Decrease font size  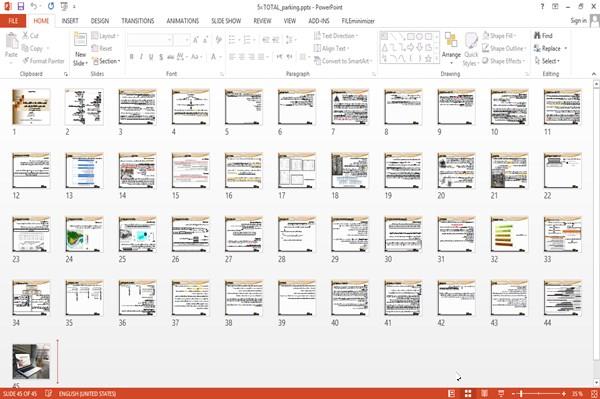click(206, 39)
